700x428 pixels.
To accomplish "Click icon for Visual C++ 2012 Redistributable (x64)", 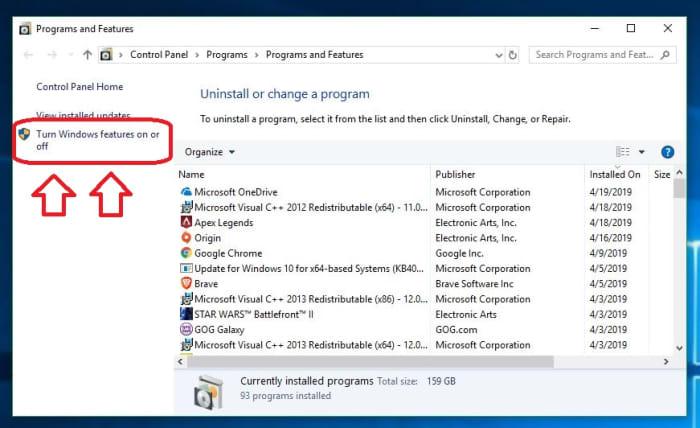I will click(186, 207).
